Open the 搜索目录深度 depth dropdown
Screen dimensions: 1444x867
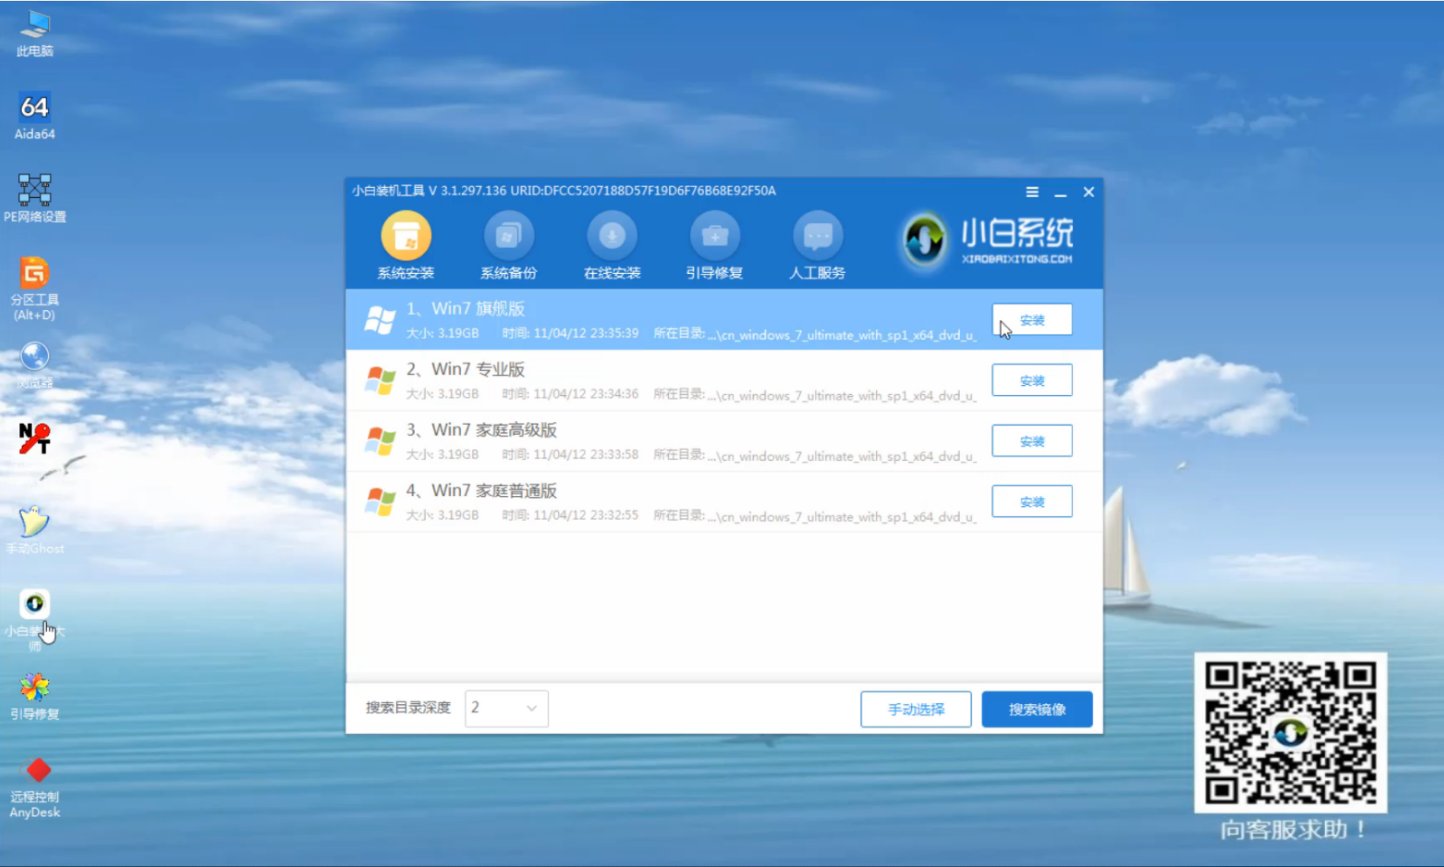506,708
